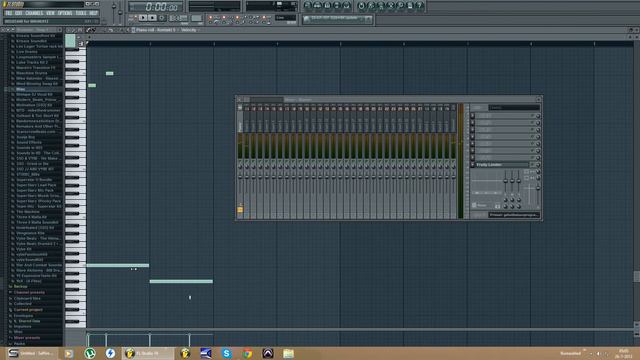640x360 pixels.
Task: Expand the Current project folder
Action: click(28, 310)
